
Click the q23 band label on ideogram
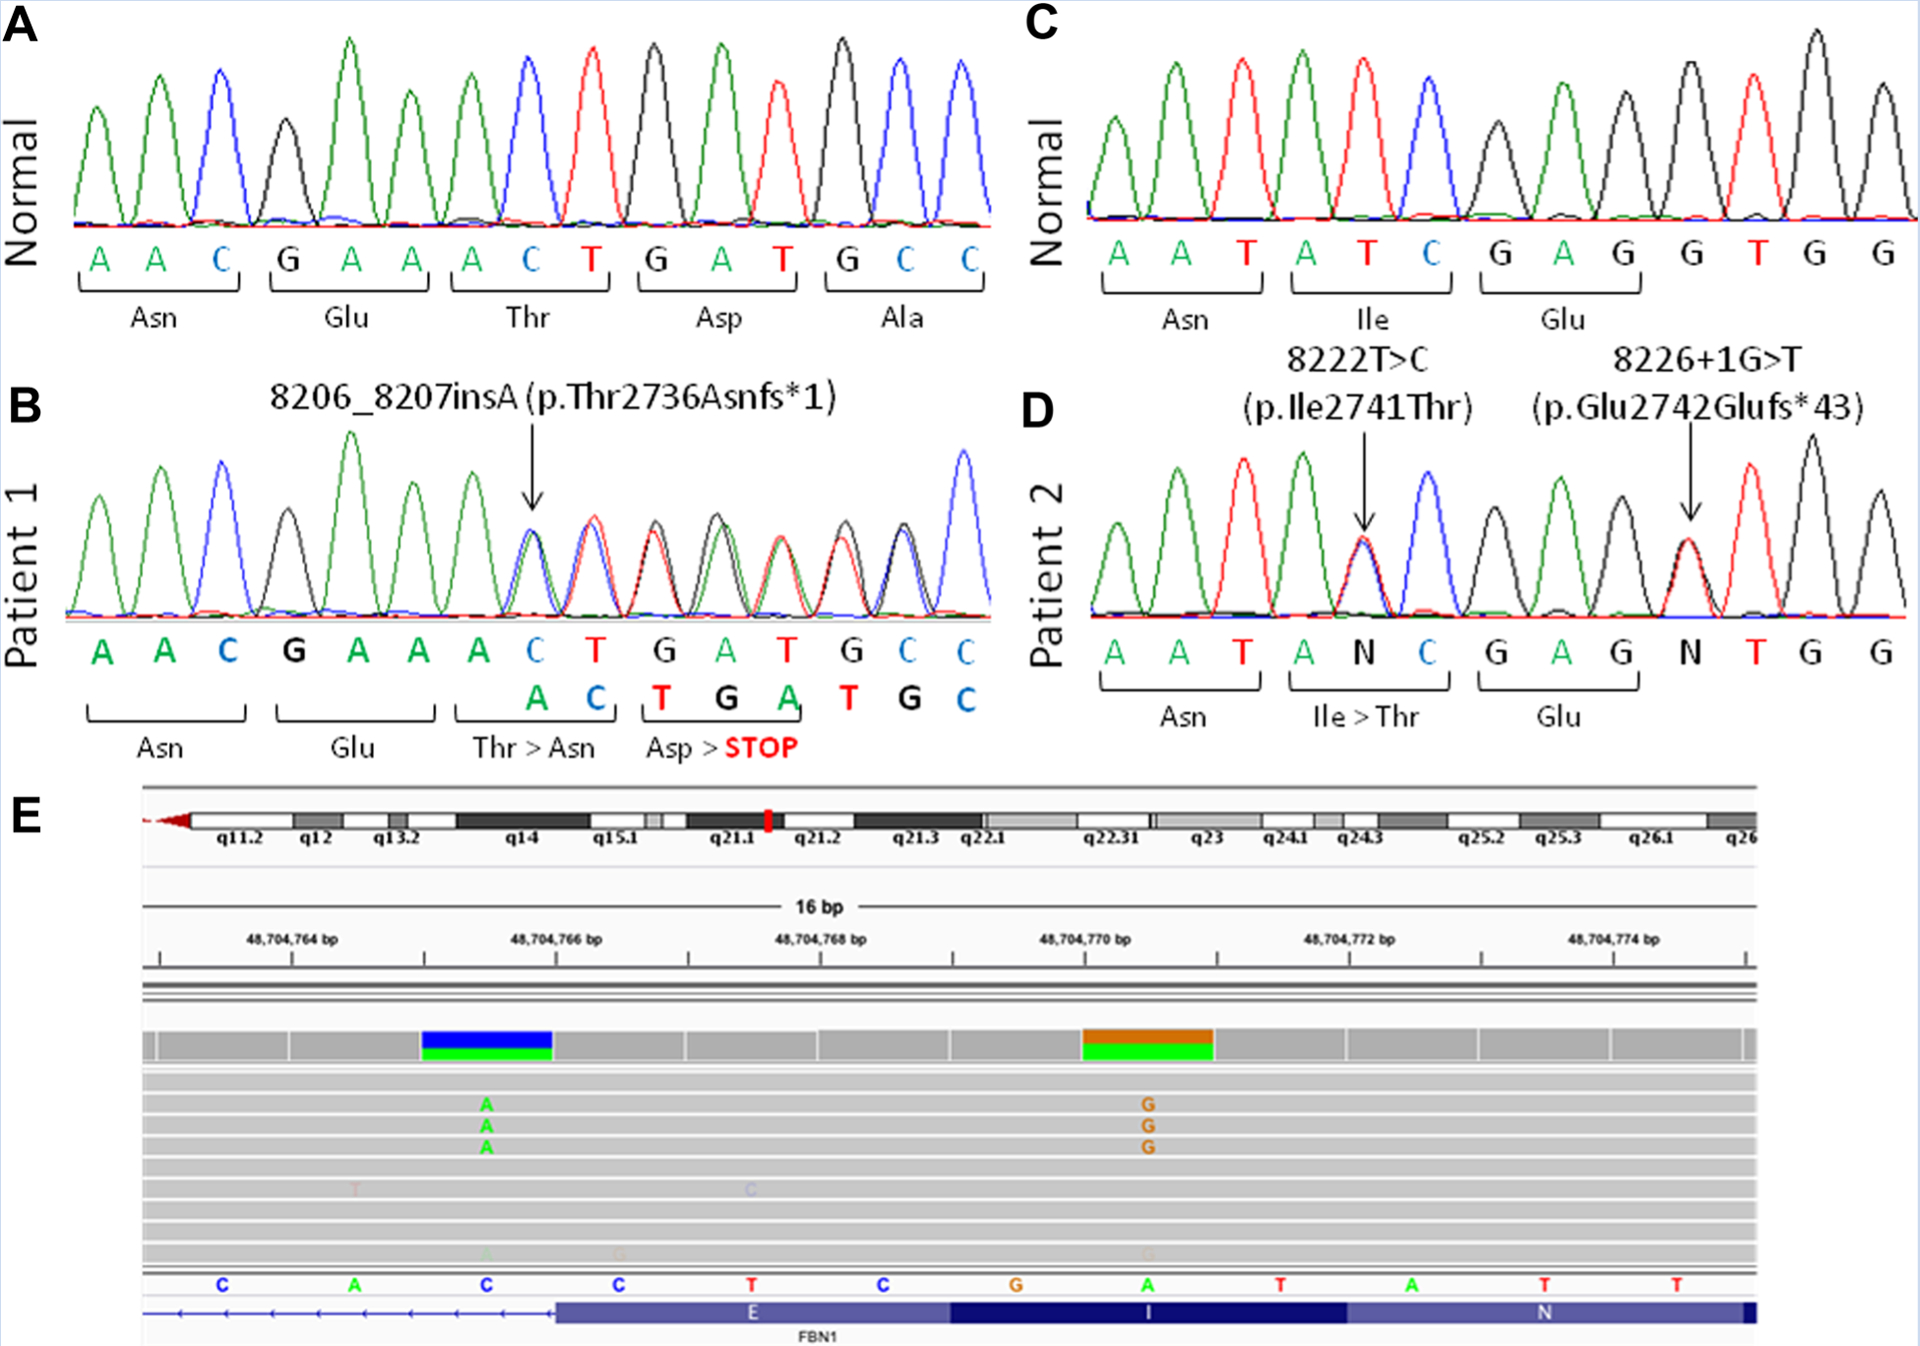1207,838
